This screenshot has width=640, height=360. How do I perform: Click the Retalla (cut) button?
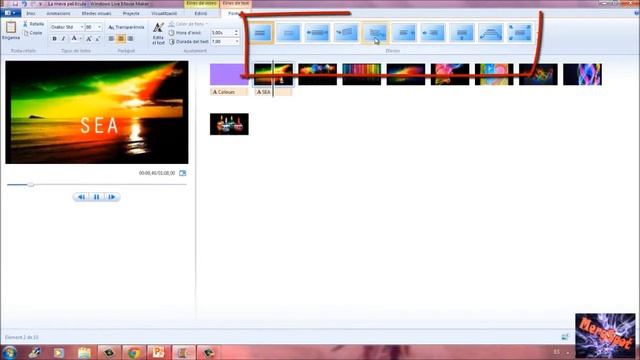click(x=33, y=24)
